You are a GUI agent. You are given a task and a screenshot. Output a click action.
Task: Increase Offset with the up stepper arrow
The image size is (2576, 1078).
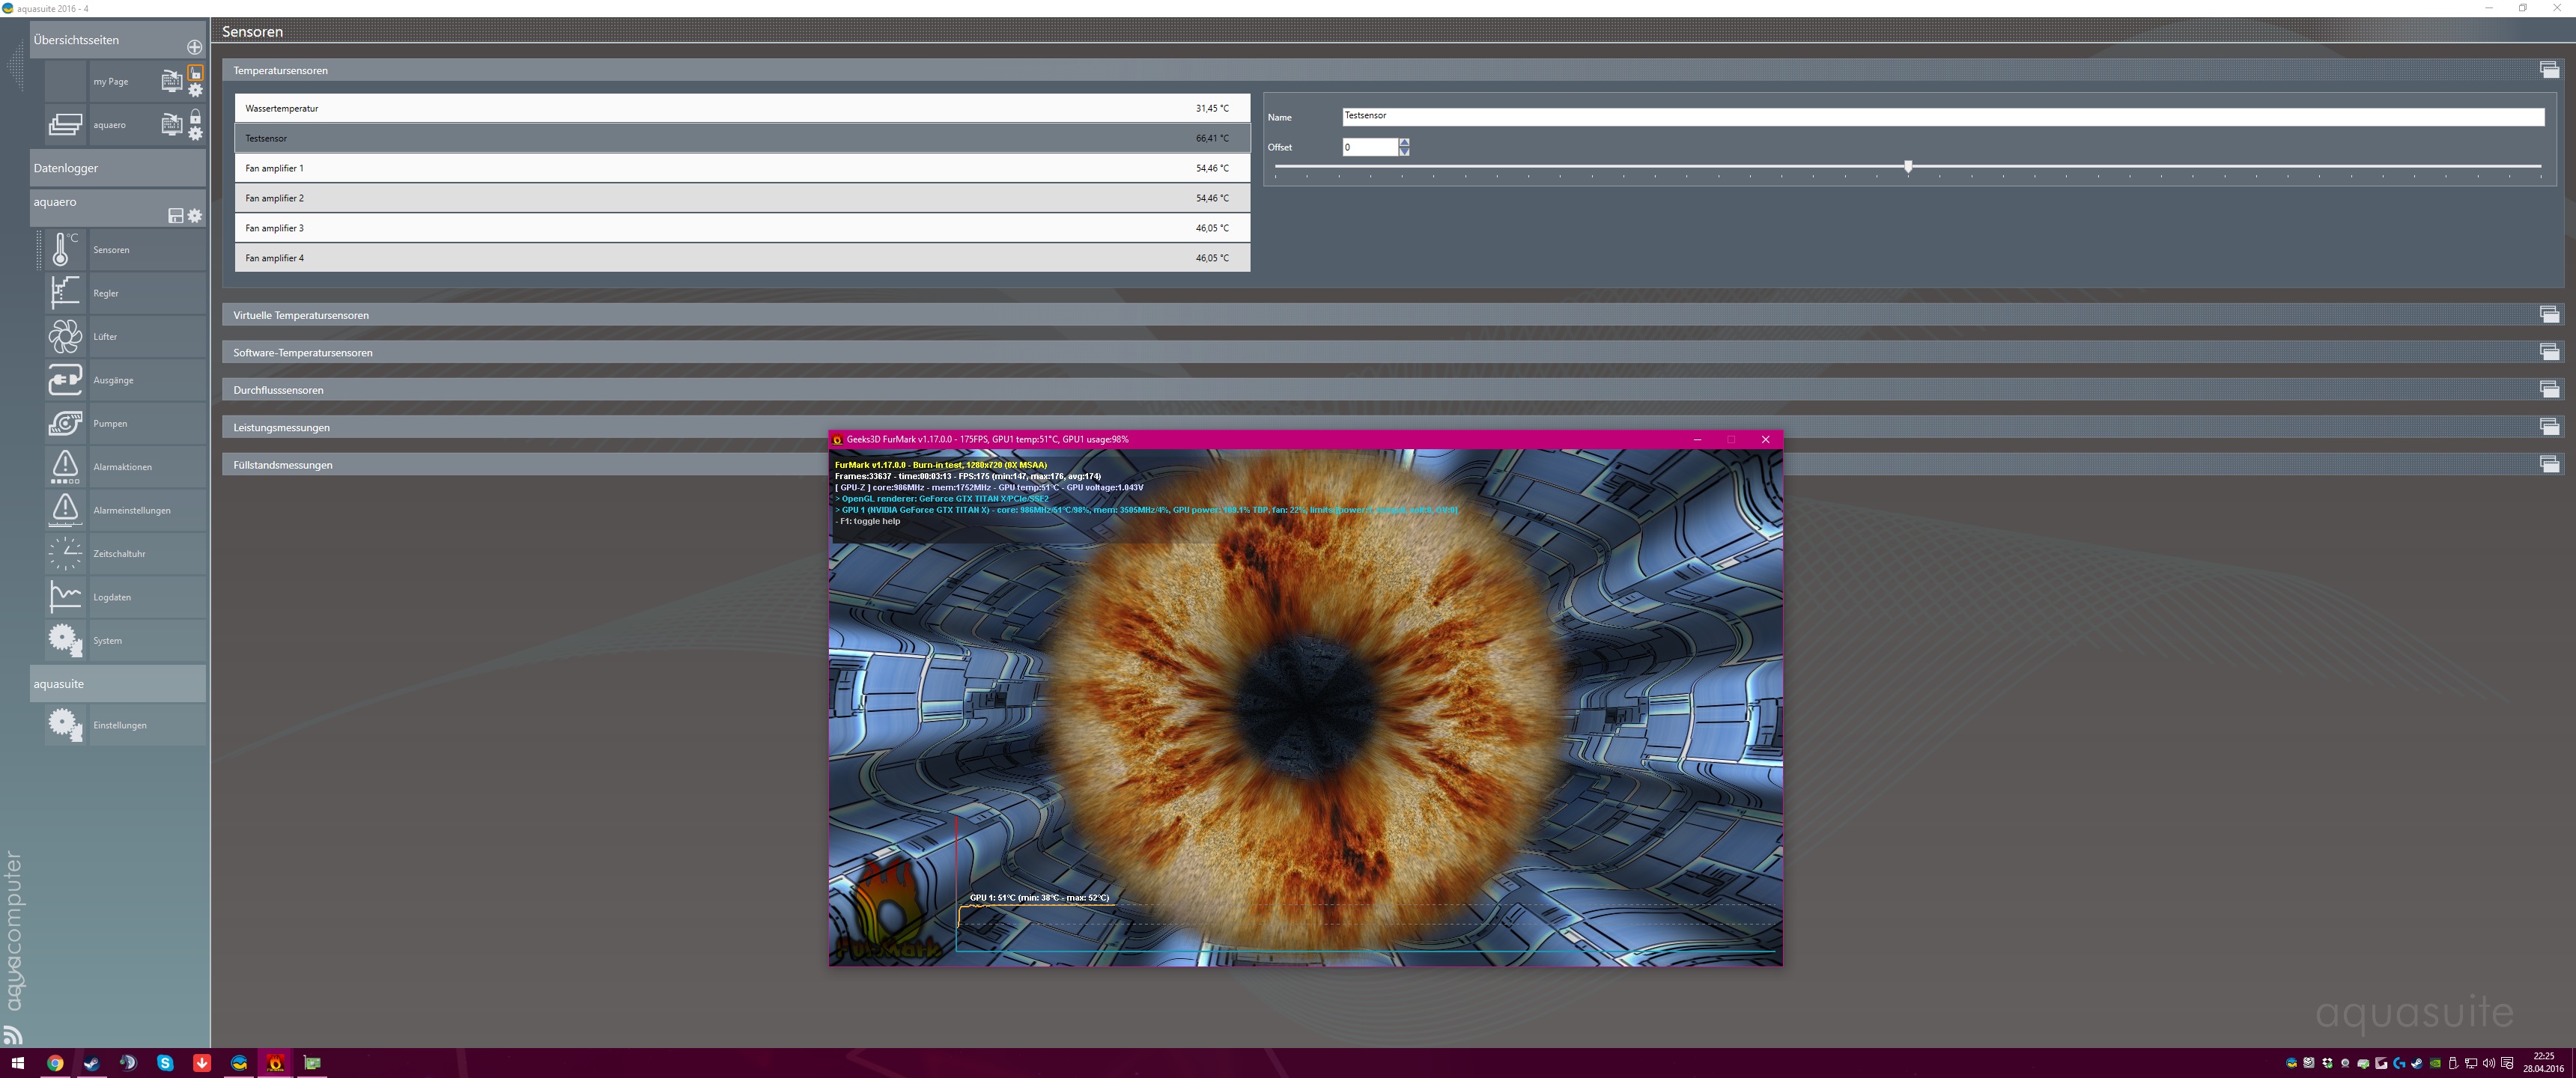pyautogui.click(x=1404, y=142)
